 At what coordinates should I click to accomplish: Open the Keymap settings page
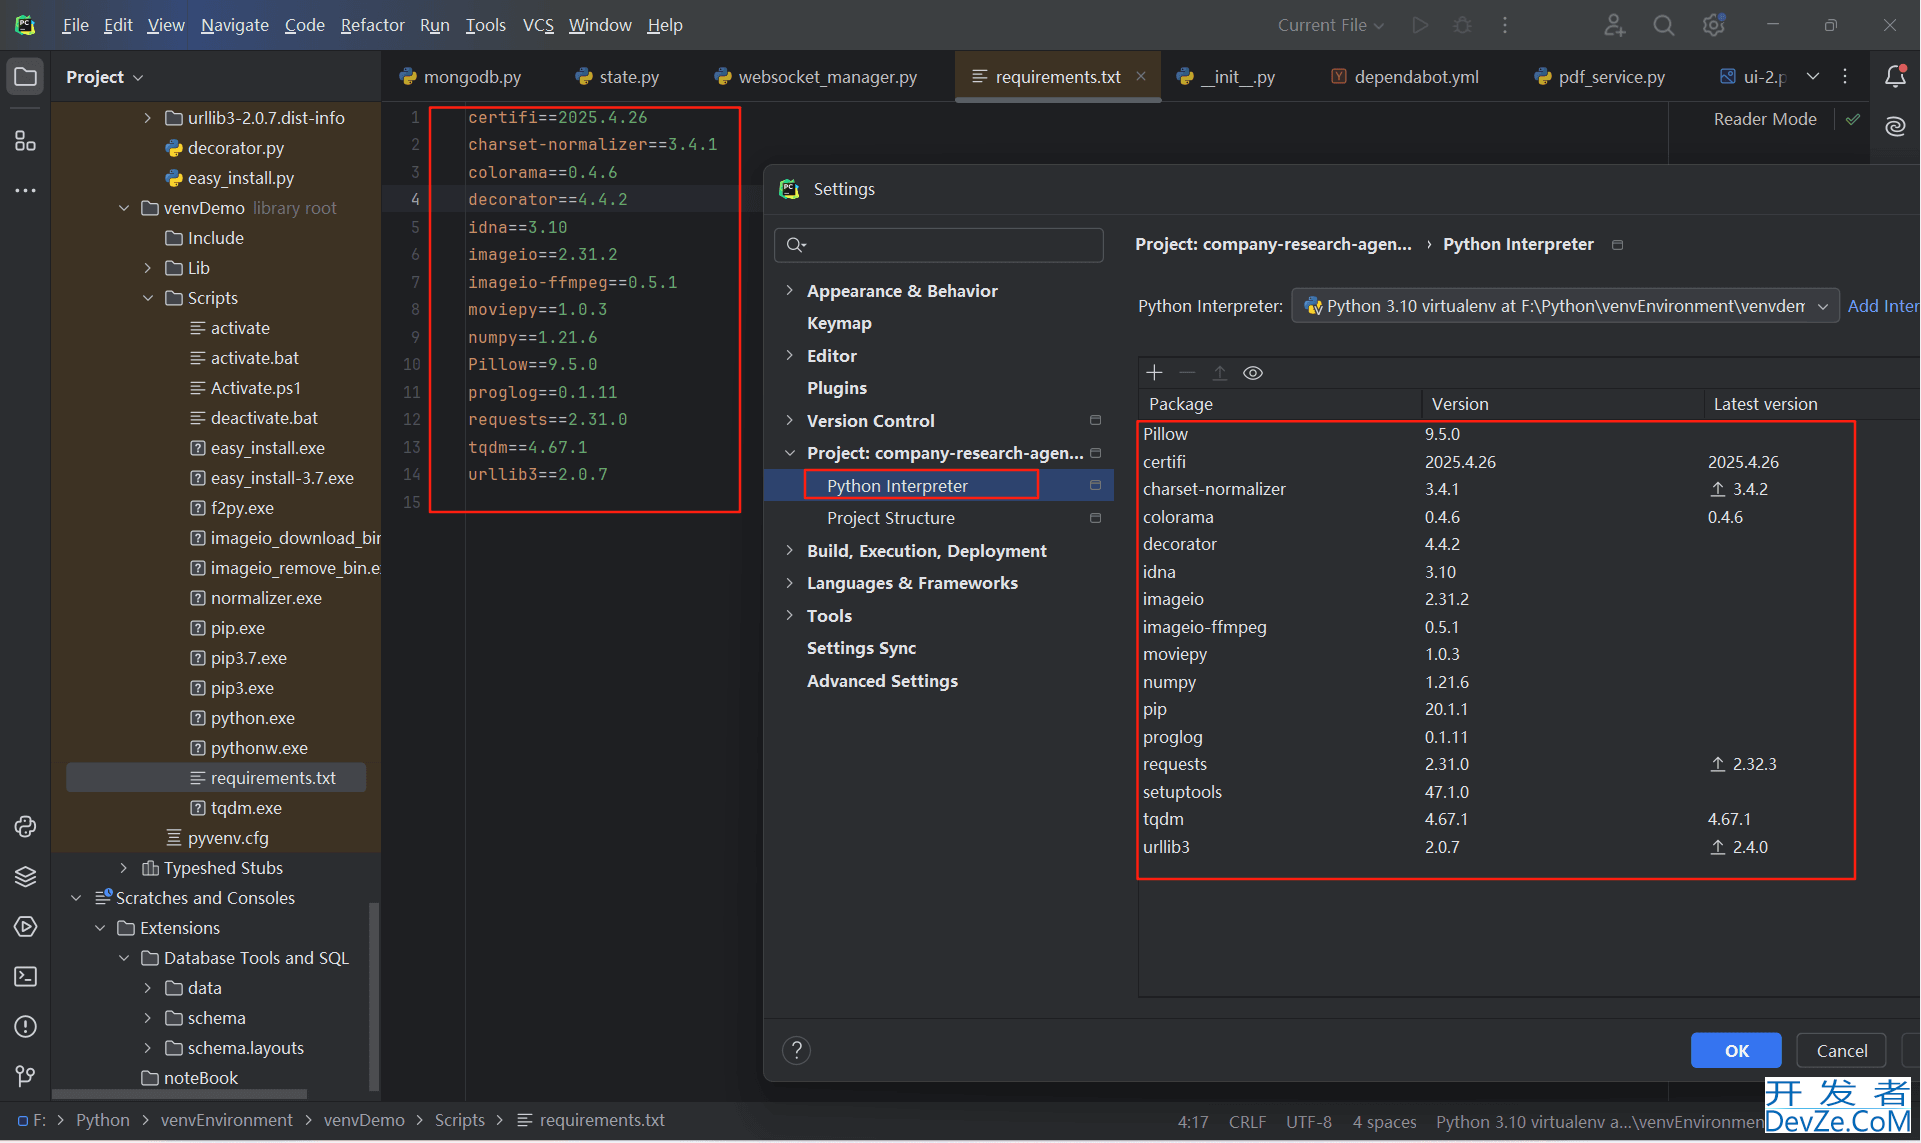tap(839, 323)
